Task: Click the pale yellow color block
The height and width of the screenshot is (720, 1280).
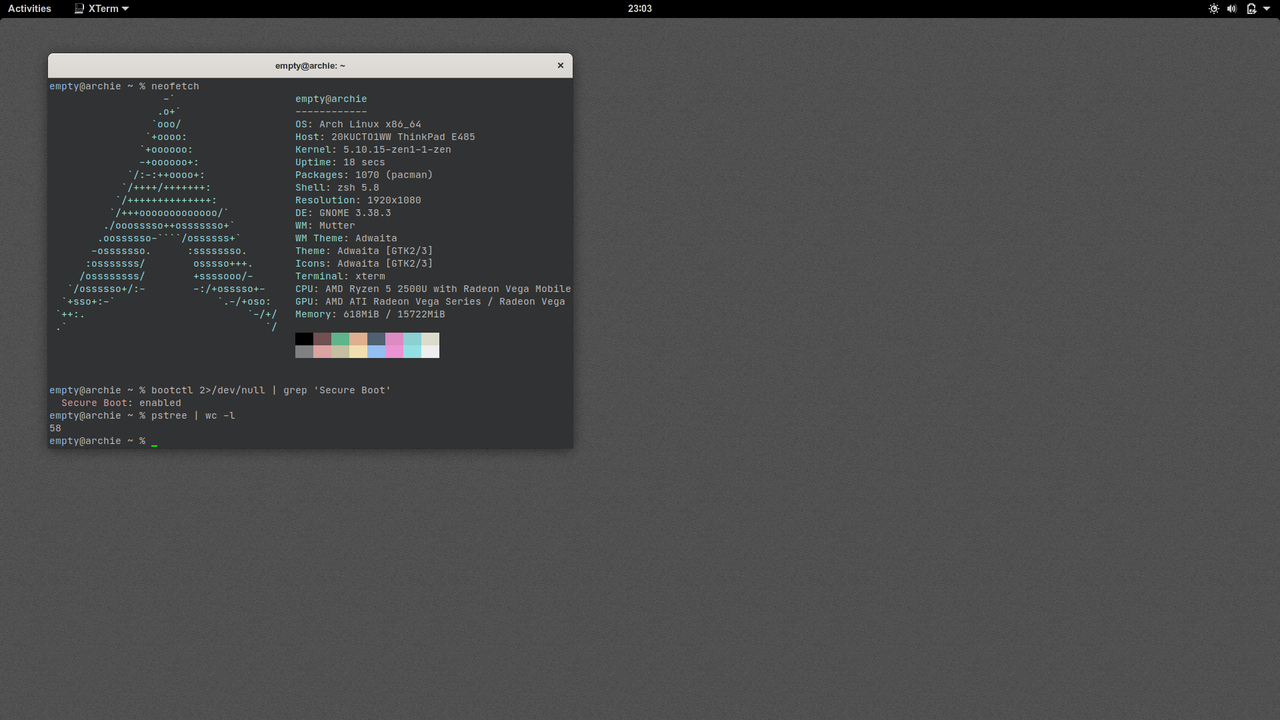Action: pos(358,351)
